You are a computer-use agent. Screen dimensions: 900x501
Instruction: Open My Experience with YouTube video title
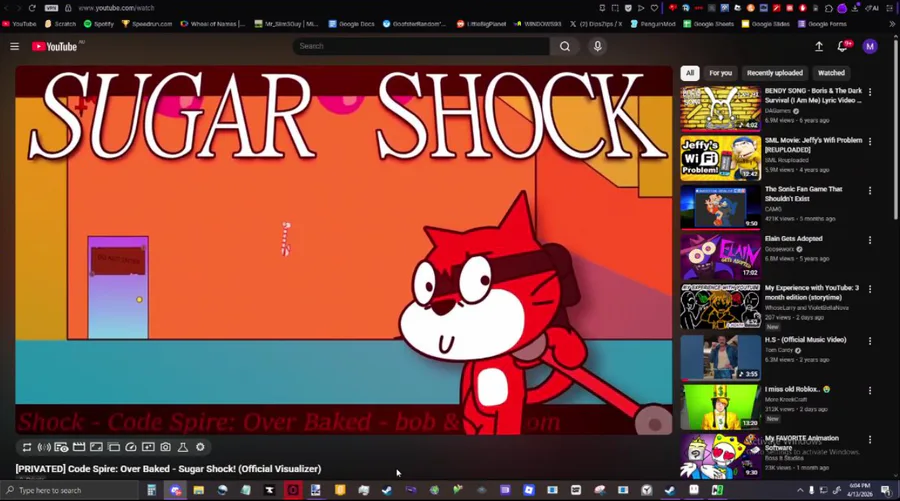(x=812, y=293)
